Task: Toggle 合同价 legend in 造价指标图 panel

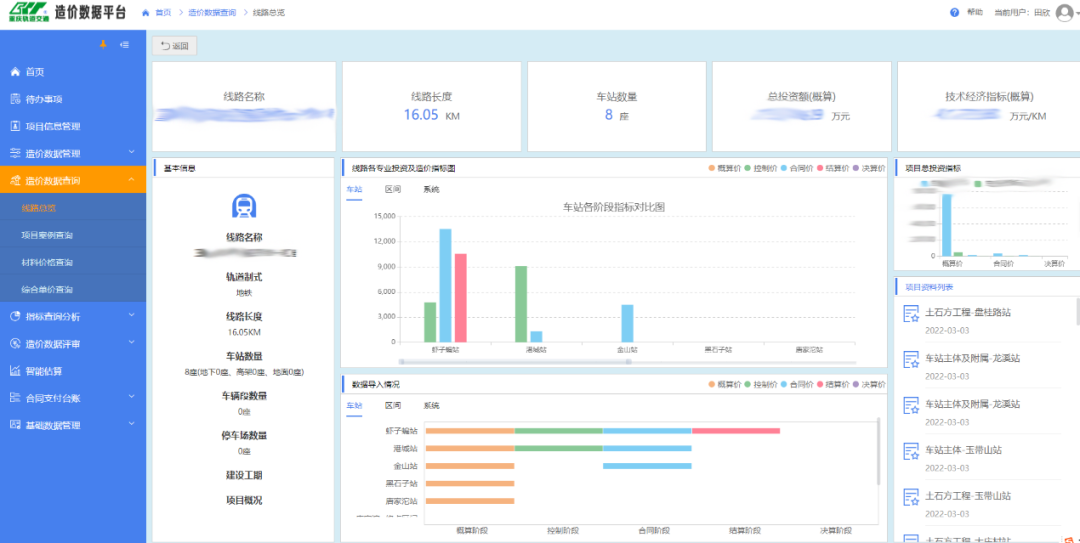Action: (797, 167)
